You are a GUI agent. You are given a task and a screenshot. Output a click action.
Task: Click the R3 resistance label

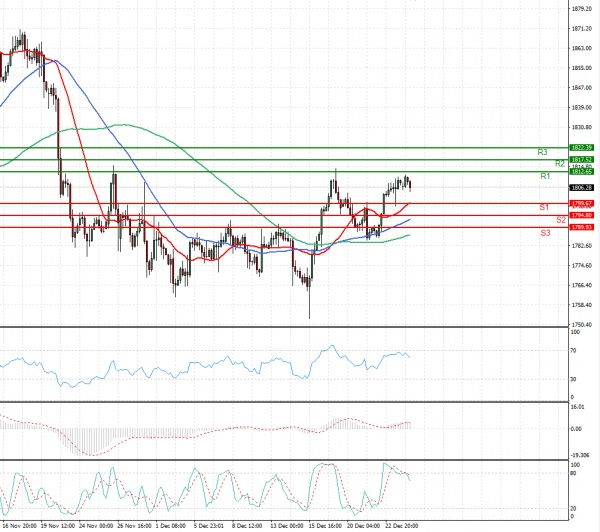pyautogui.click(x=542, y=152)
